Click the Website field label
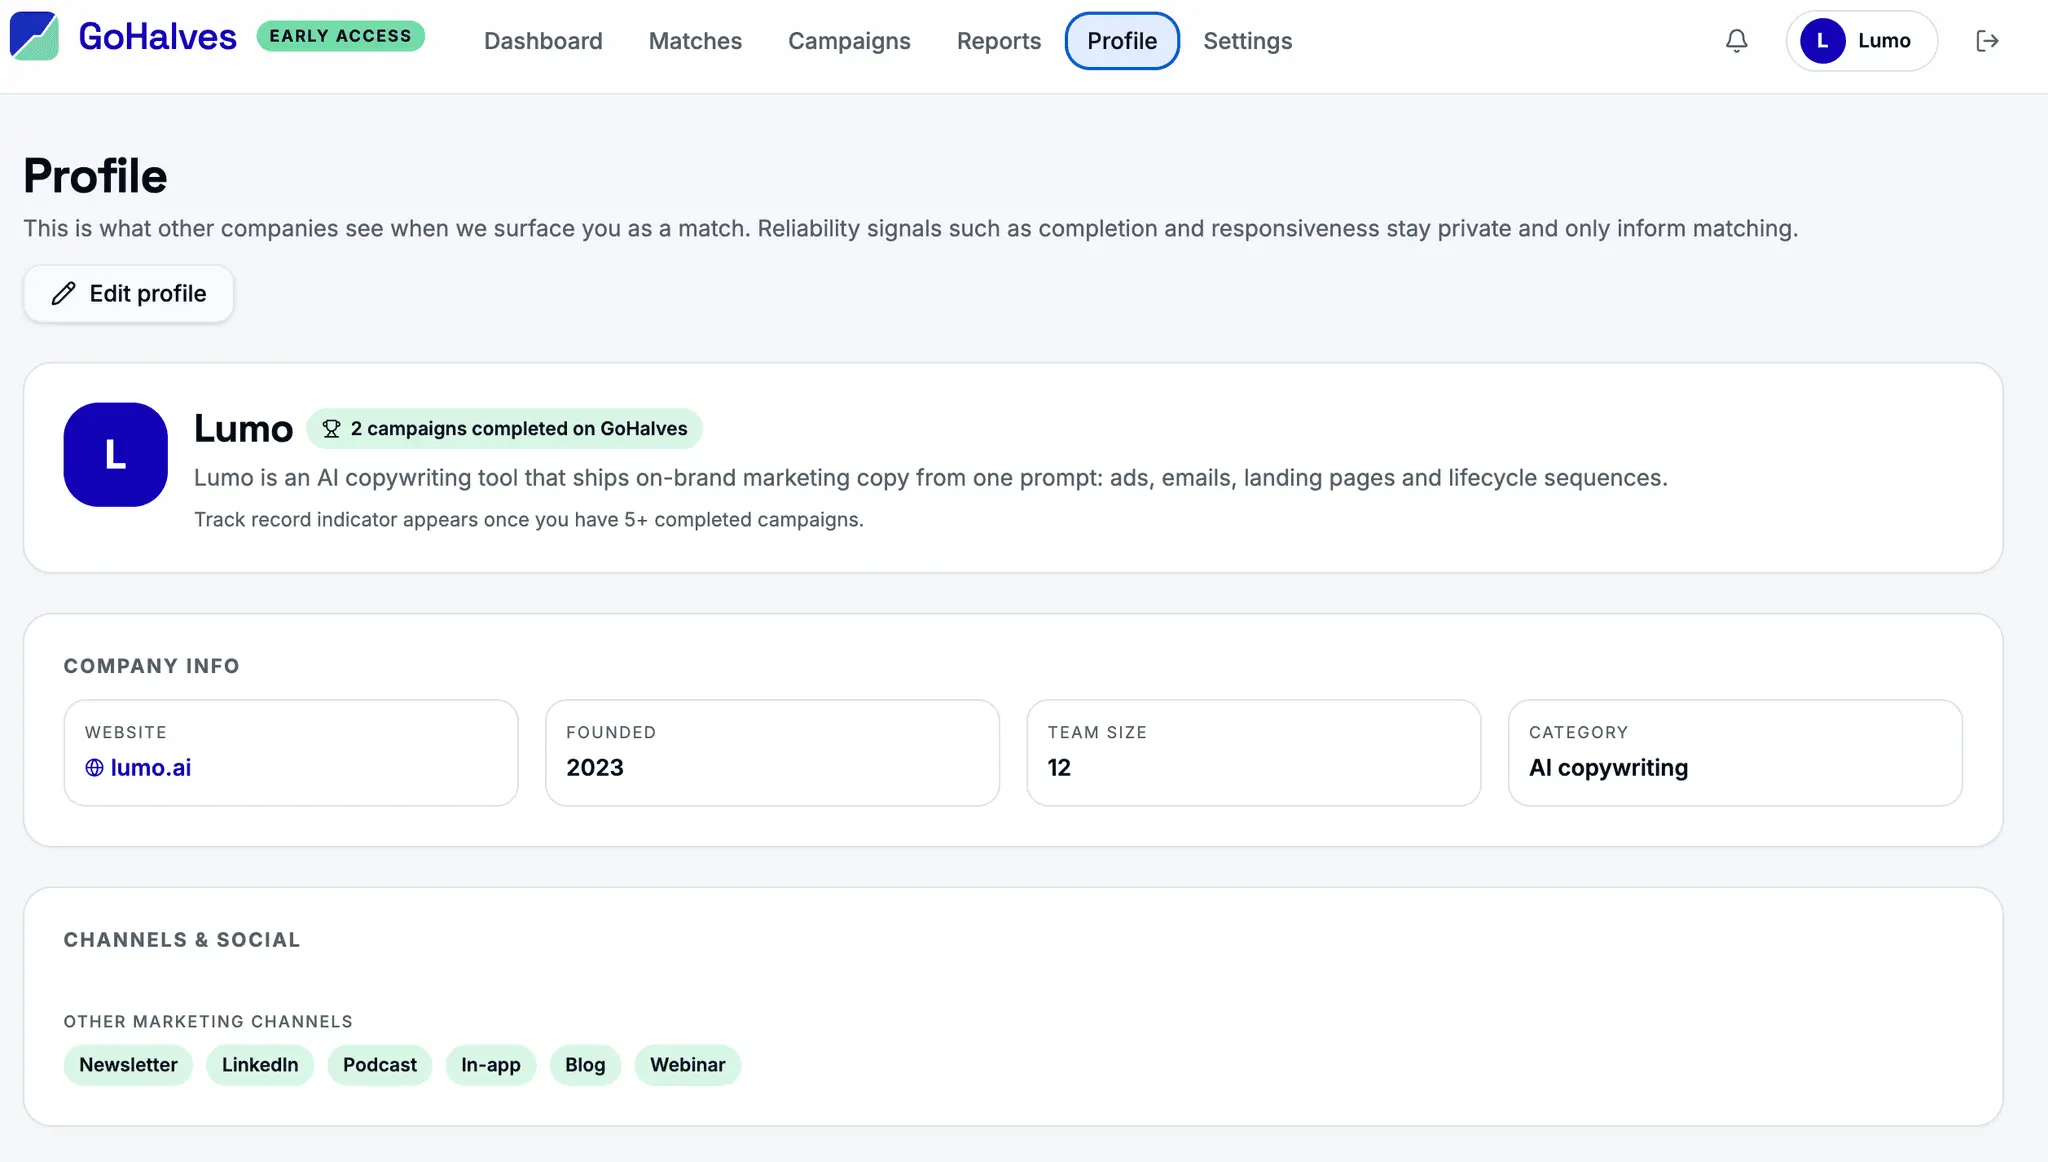2048x1162 pixels. tap(126, 732)
